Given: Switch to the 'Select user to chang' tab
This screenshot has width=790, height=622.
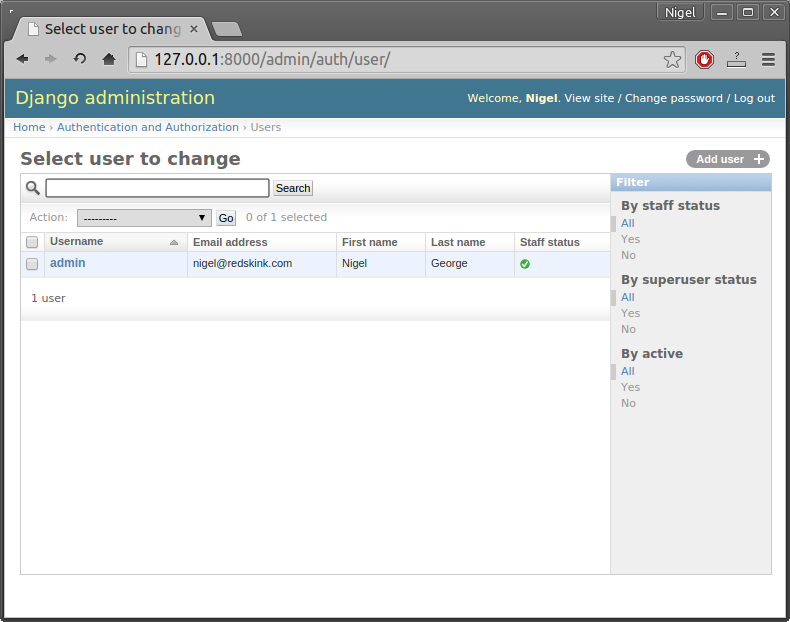Looking at the screenshot, I should click(110, 29).
